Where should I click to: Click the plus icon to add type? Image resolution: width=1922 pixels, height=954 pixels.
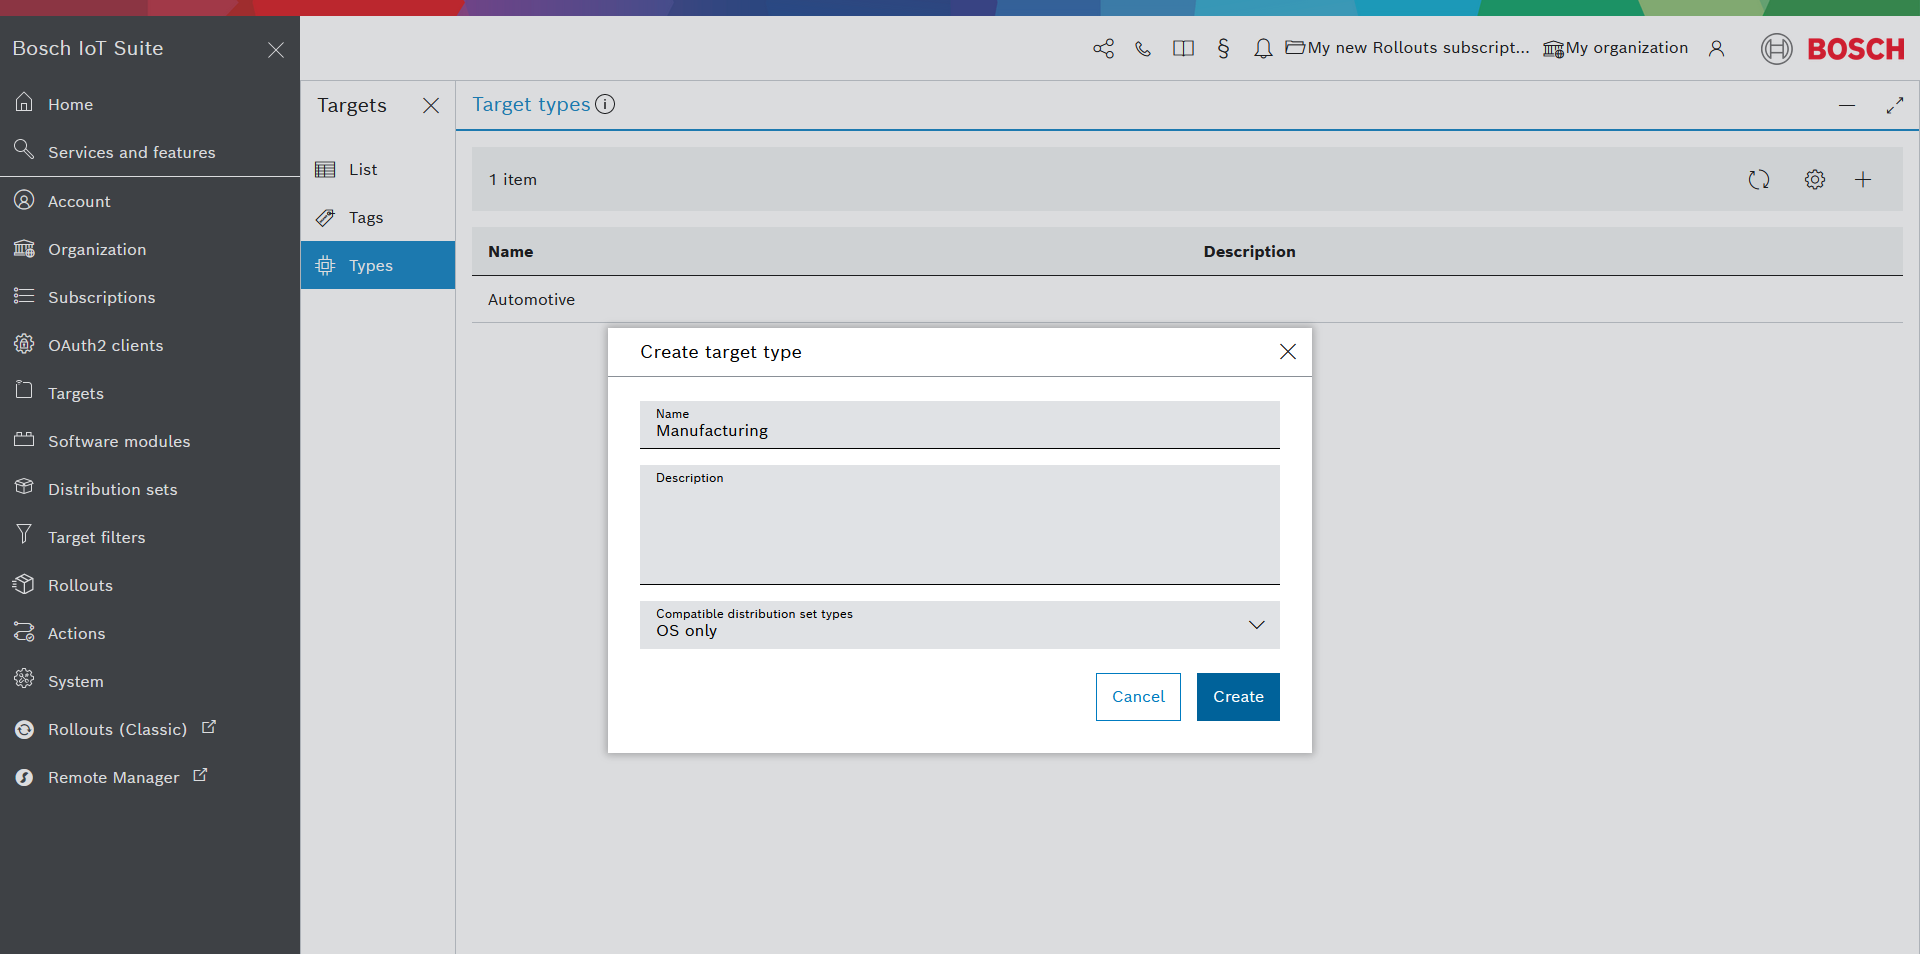tap(1862, 180)
